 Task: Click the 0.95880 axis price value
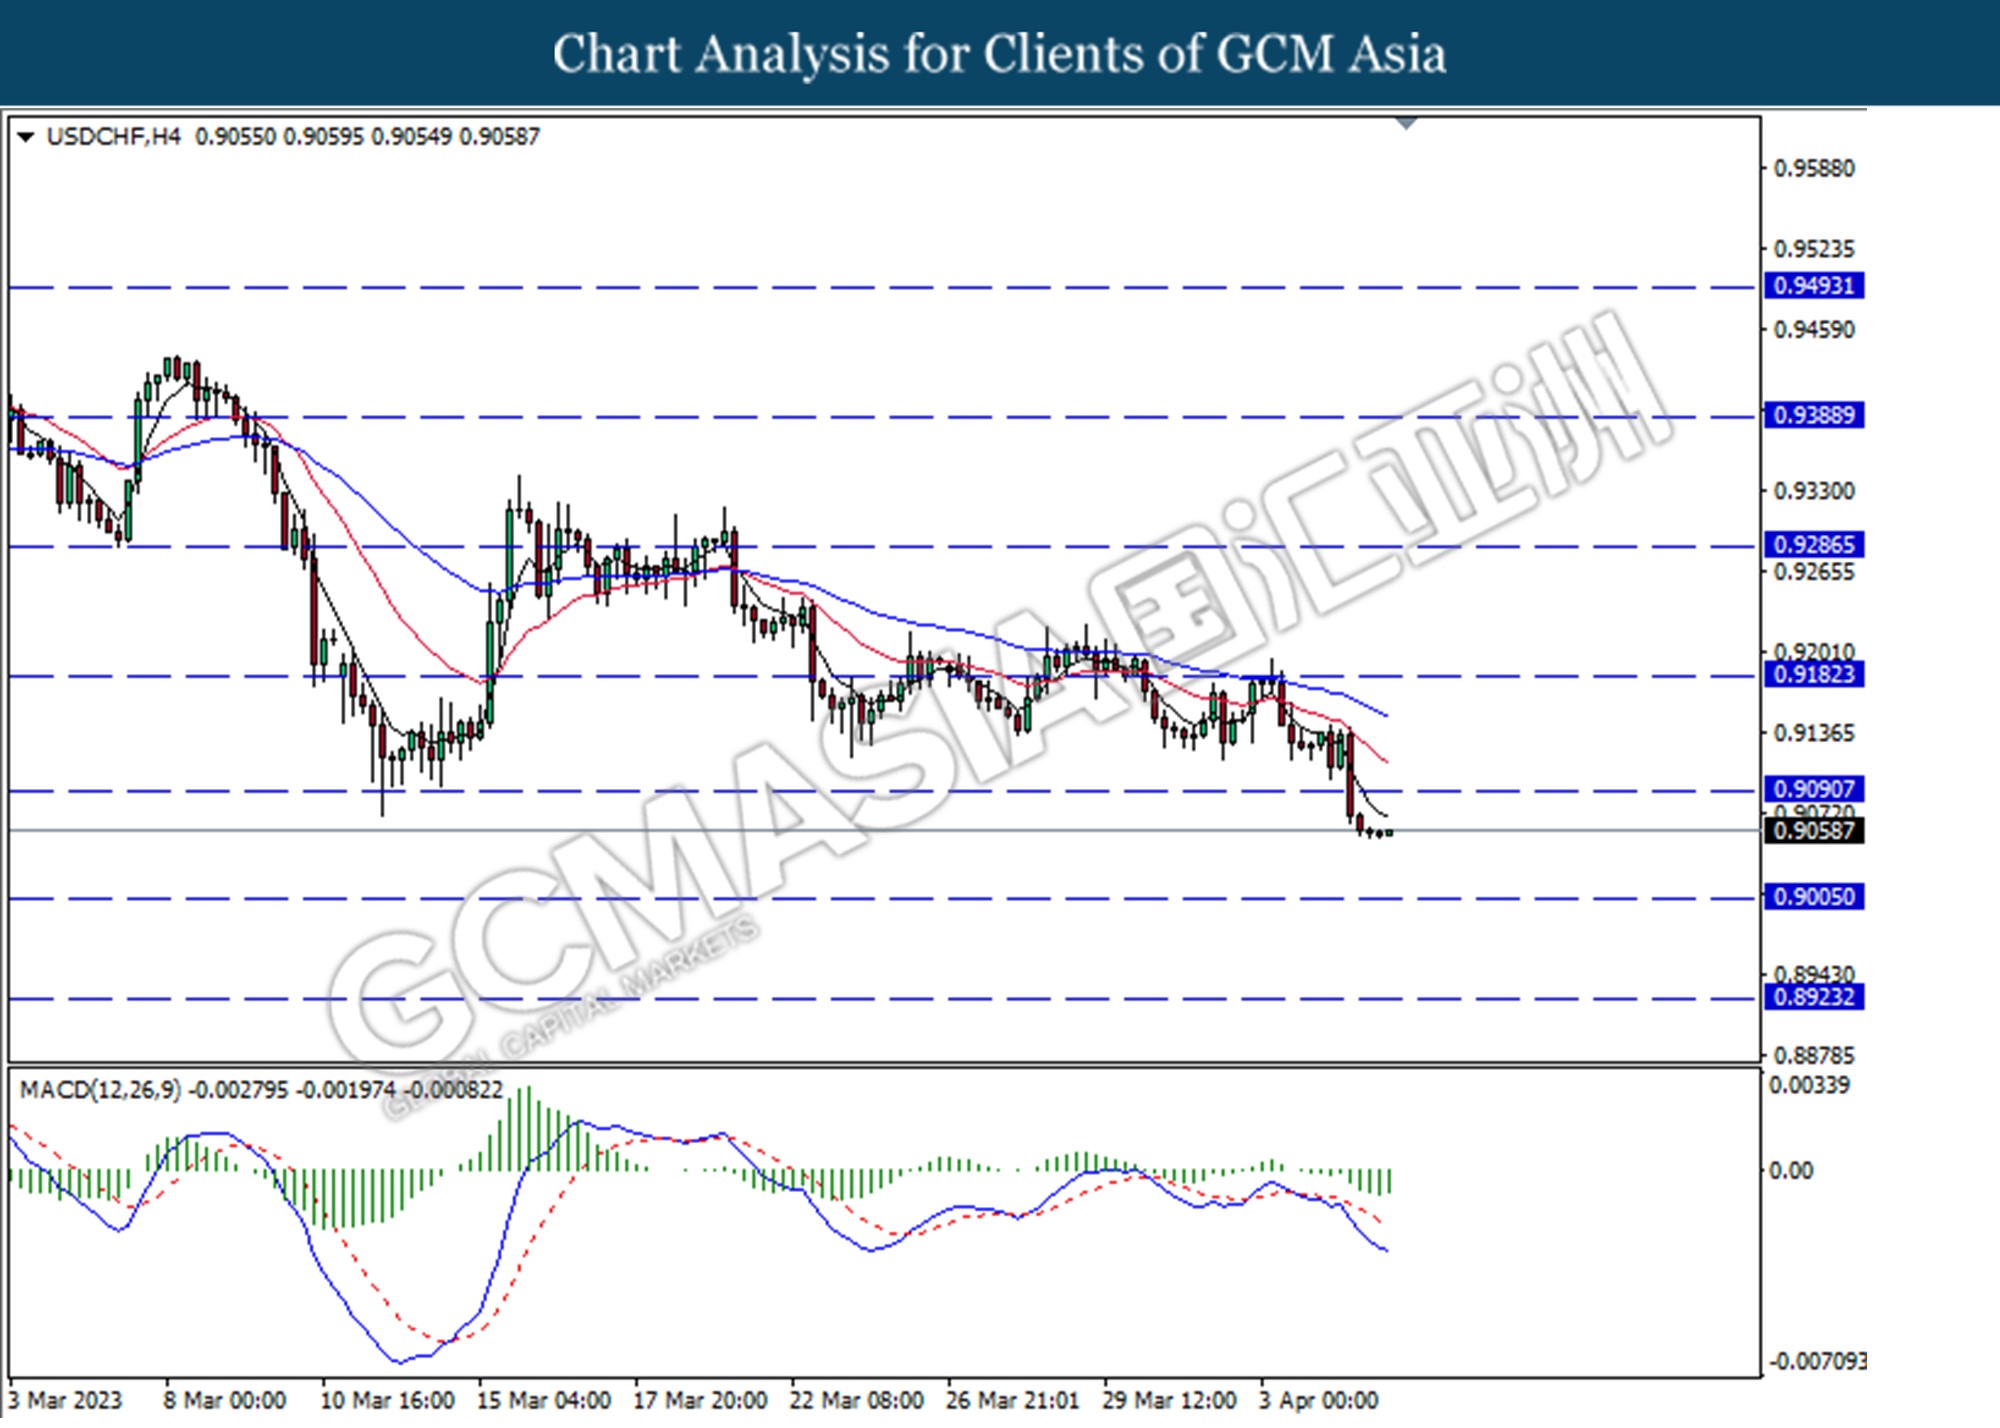point(1814,168)
